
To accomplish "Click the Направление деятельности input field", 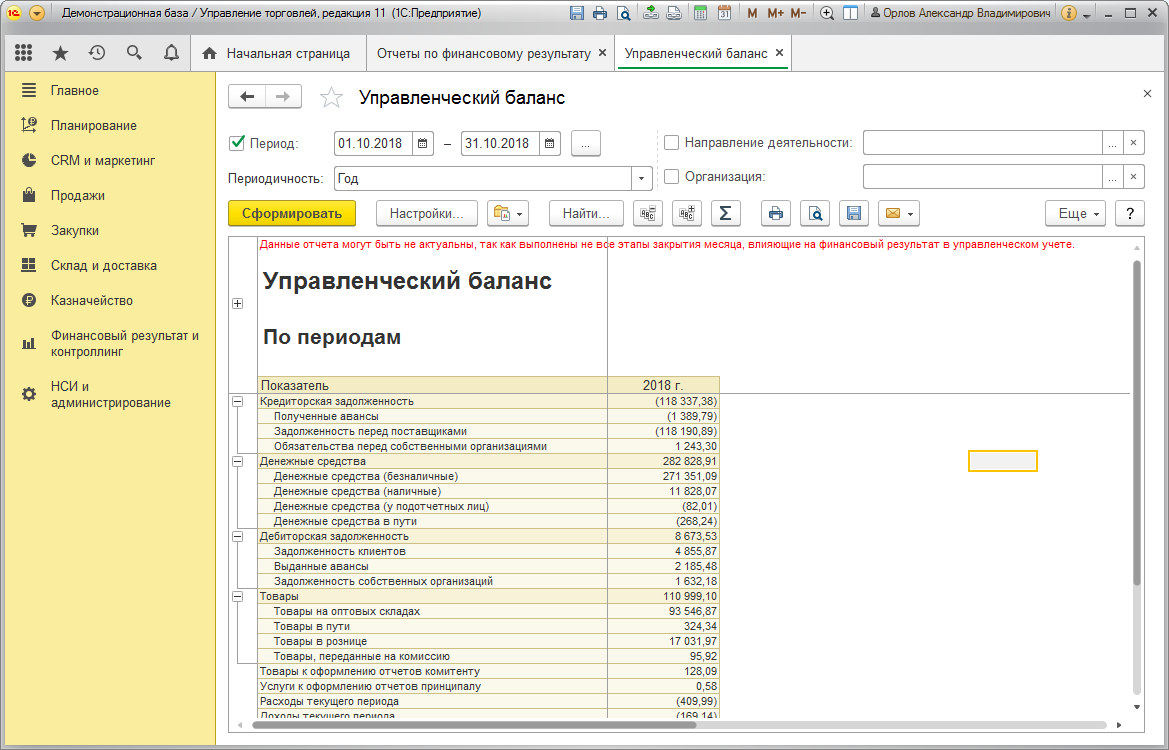I will point(983,142).
